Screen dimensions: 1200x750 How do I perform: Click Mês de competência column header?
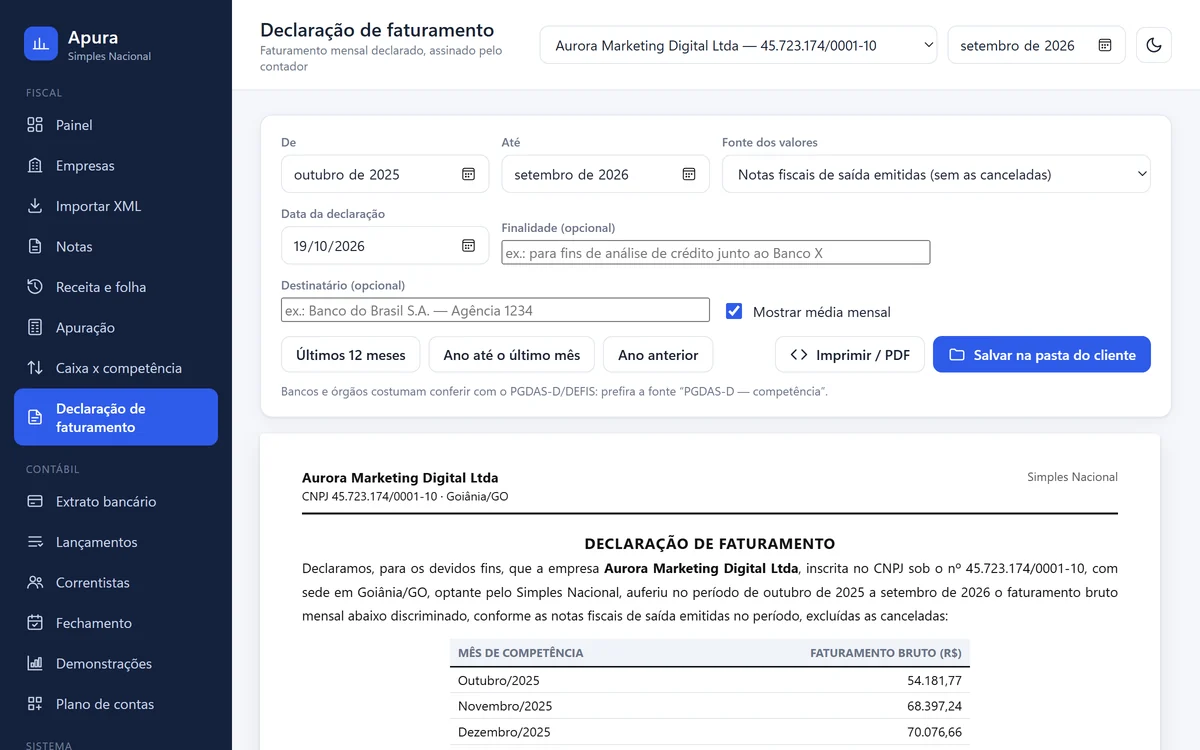pos(521,653)
